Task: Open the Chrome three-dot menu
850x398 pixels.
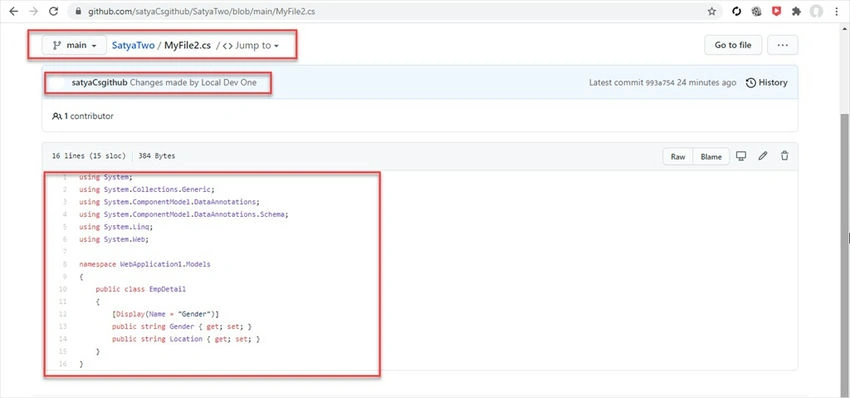Action: point(836,11)
